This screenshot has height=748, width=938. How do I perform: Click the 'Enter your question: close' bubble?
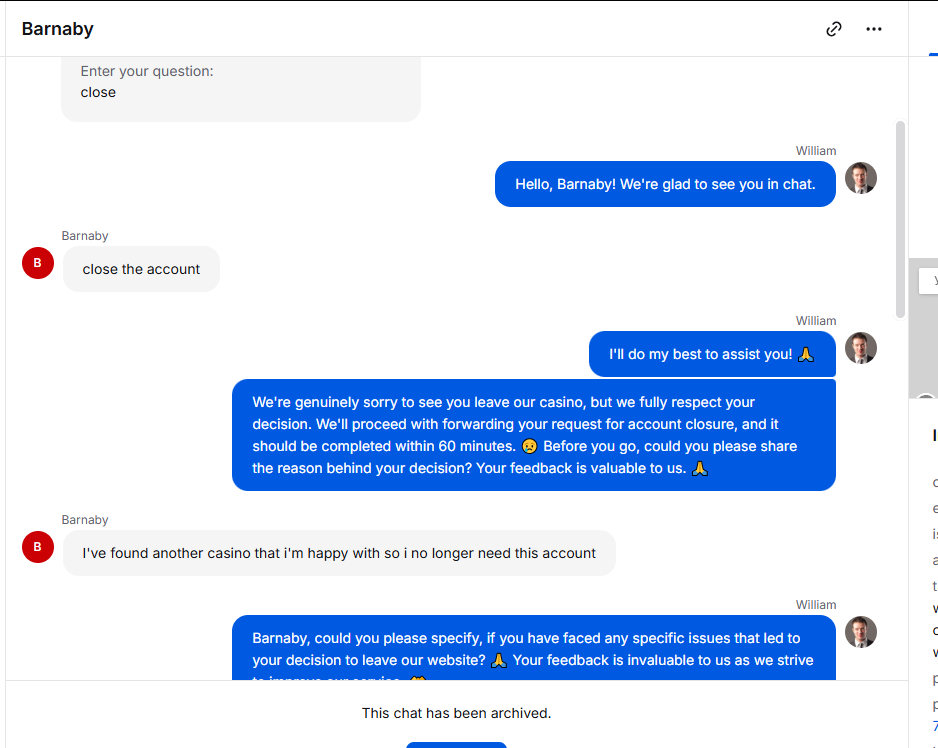(241, 89)
